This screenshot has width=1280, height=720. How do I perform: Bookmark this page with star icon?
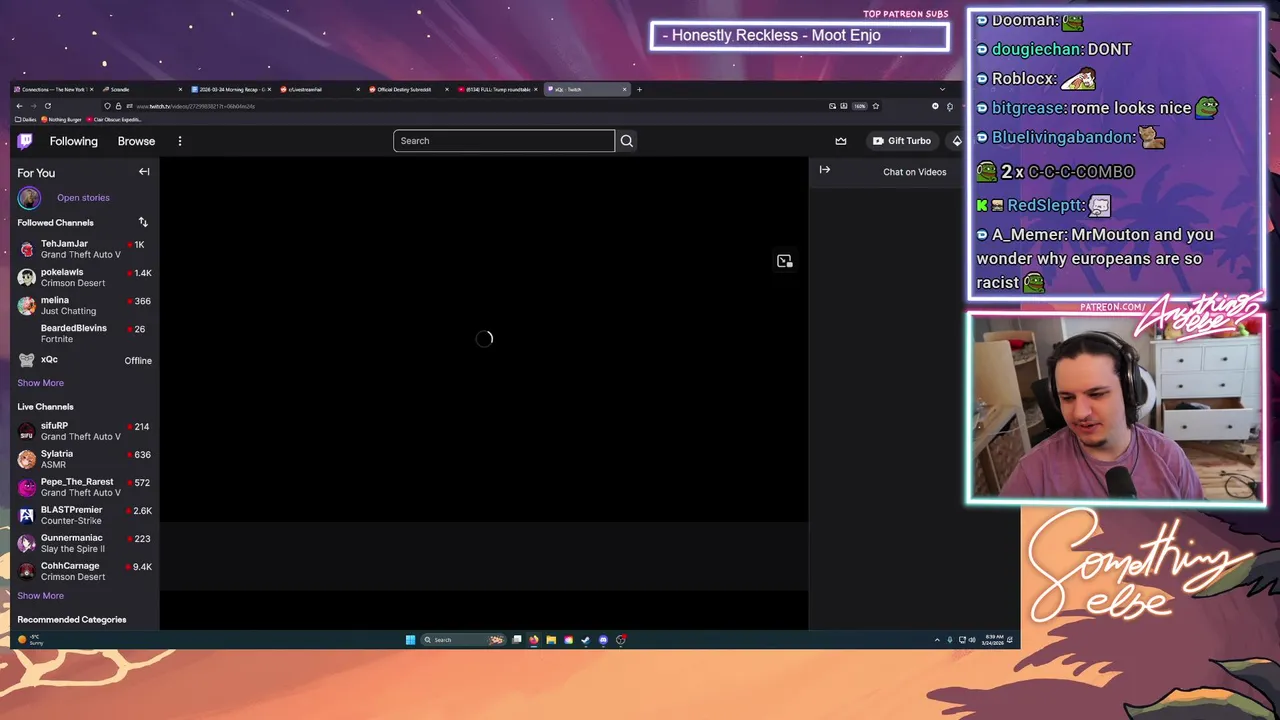875,106
